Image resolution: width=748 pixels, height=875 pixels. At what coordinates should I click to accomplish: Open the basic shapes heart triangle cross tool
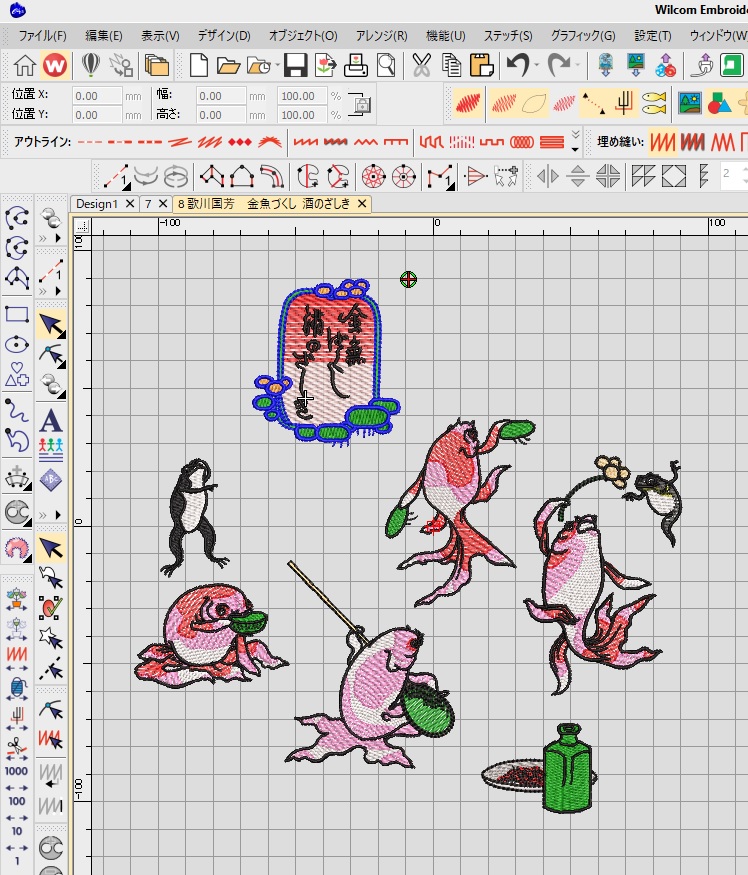(x=17, y=374)
